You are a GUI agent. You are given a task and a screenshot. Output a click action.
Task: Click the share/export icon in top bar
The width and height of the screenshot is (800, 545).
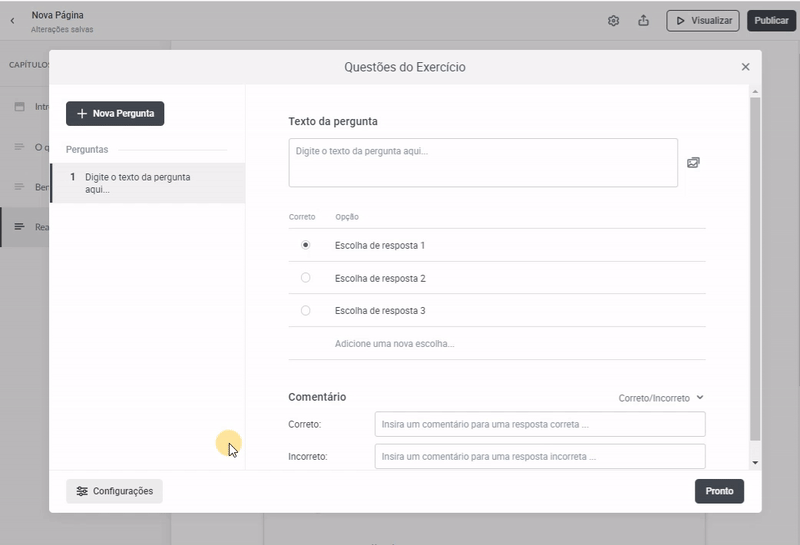pyautogui.click(x=643, y=21)
